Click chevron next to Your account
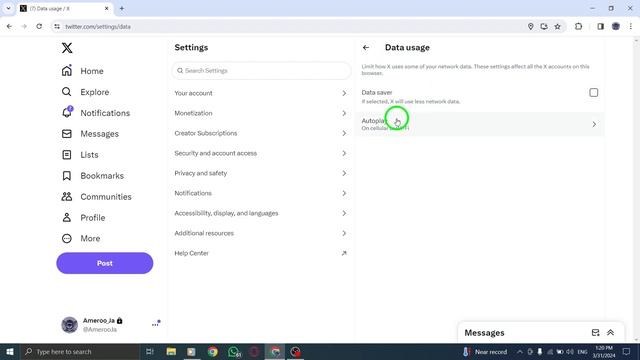 pos(344,93)
